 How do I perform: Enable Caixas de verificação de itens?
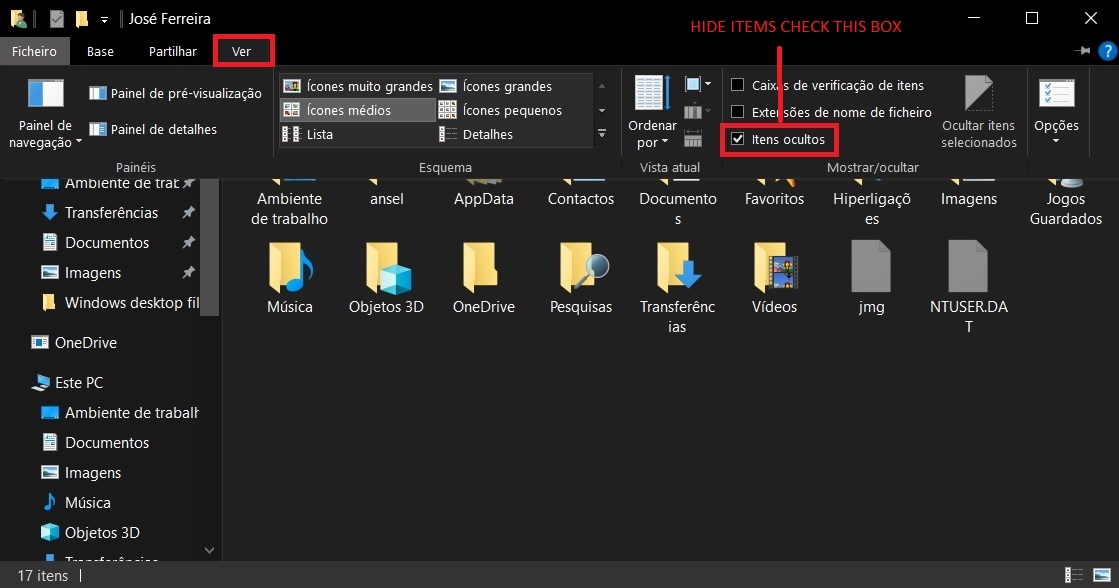pyautogui.click(x=738, y=85)
